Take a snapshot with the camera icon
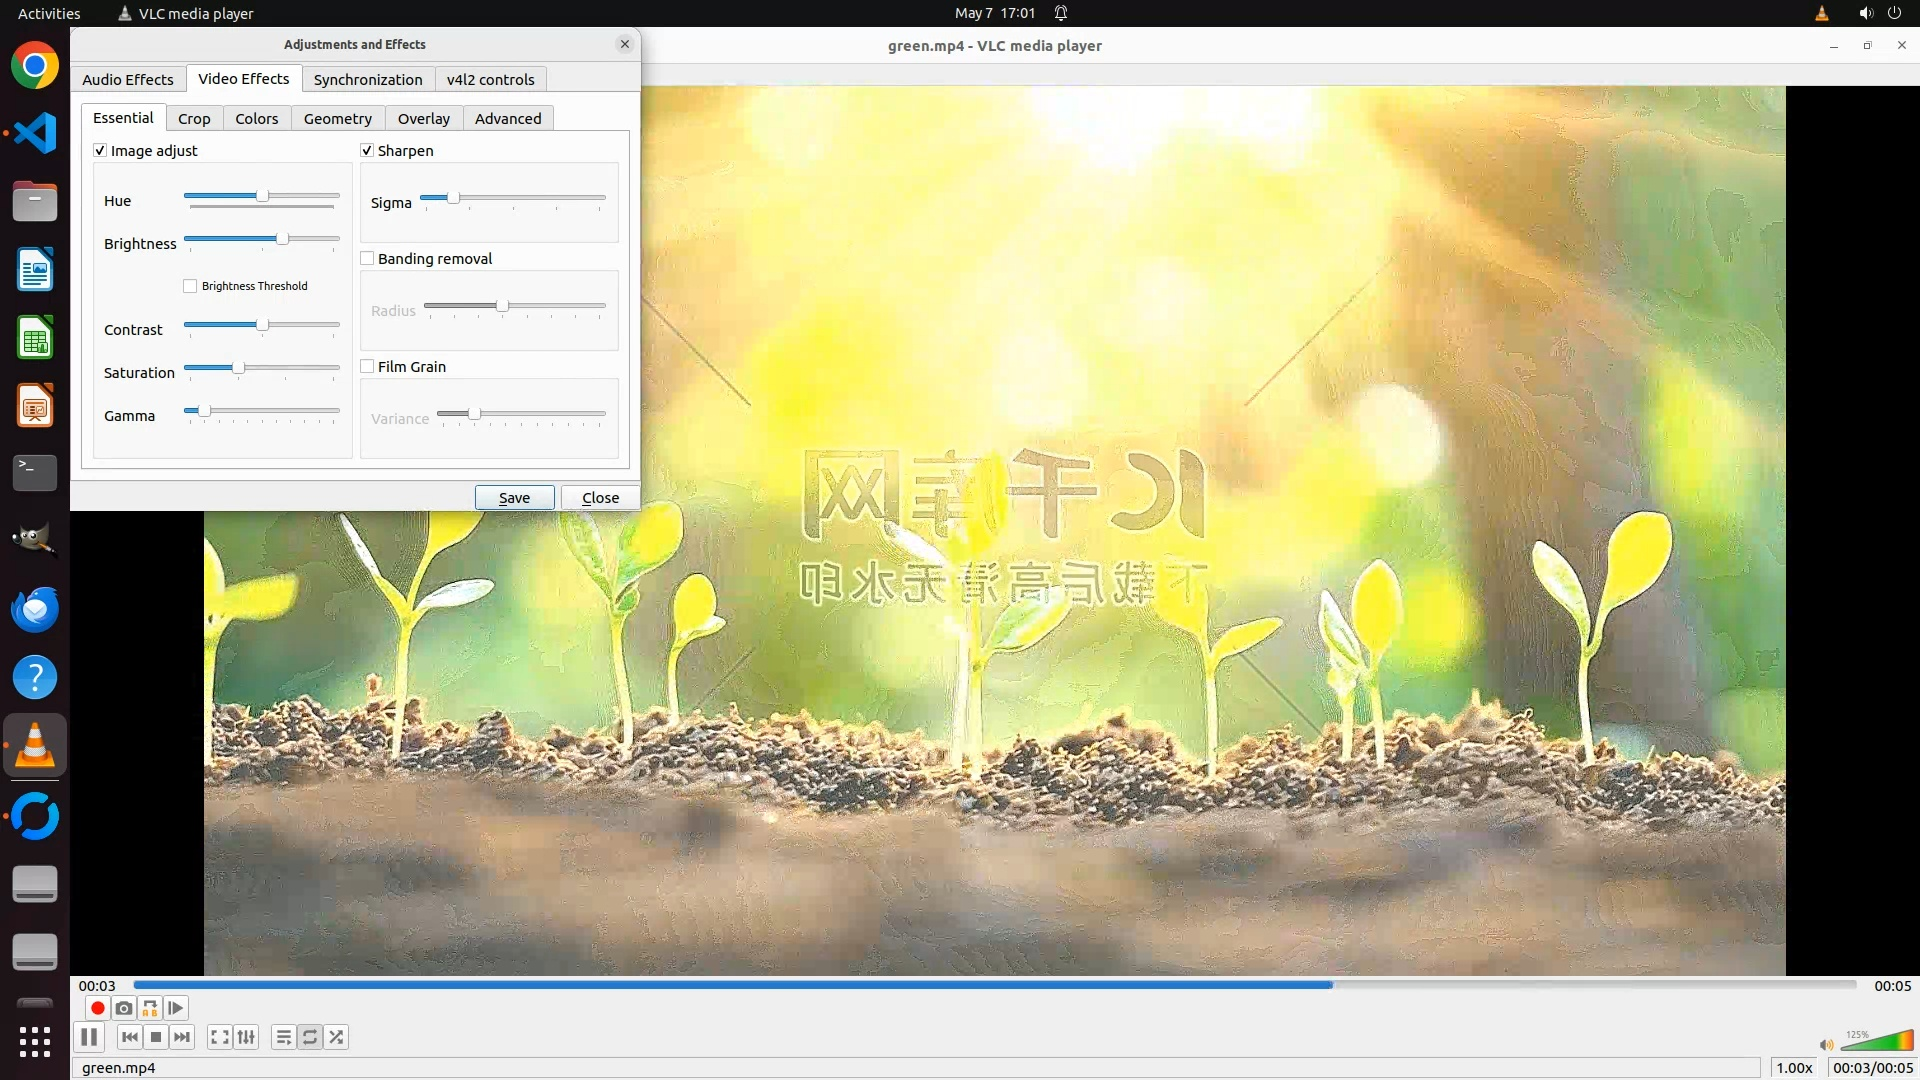The height and width of the screenshot is (1080, 1920). (x=123, y=1008)
